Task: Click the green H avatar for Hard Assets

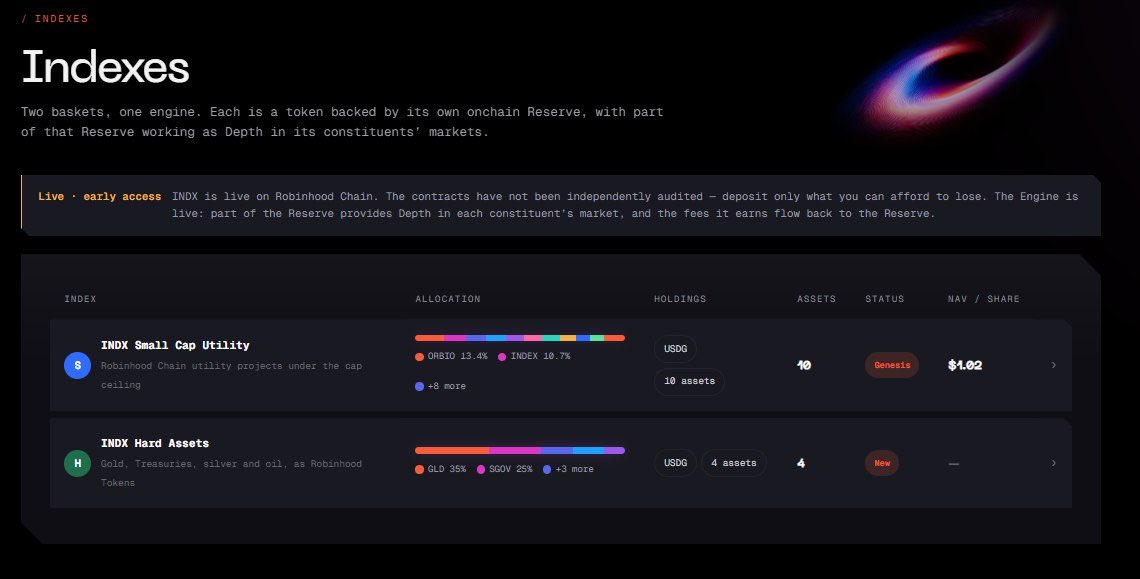Action: (78, 463)
